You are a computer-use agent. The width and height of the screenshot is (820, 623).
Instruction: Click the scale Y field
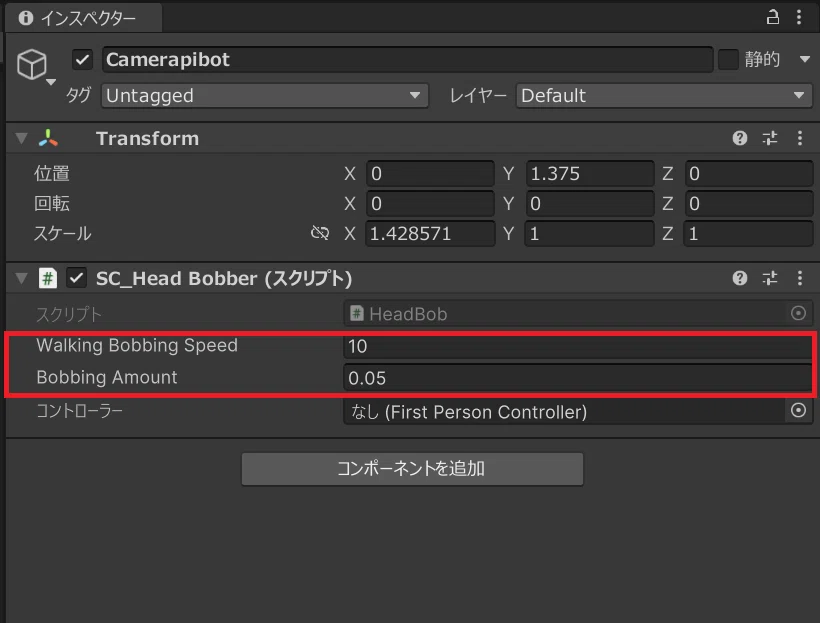pyautogui.click(x=590, y=234)
